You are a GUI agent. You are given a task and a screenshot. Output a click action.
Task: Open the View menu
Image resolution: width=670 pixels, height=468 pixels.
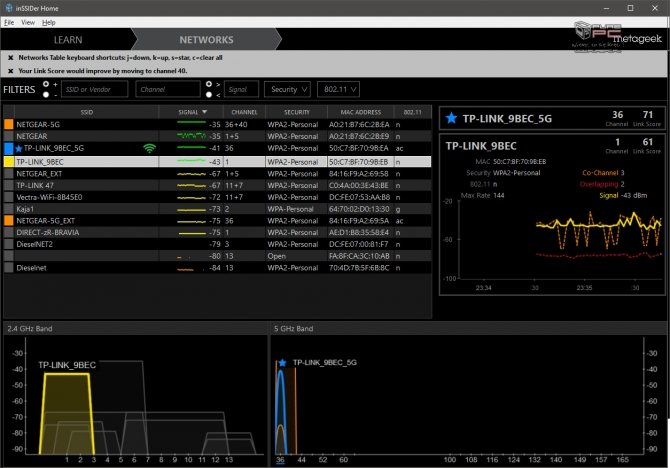[x=28, y=22]
